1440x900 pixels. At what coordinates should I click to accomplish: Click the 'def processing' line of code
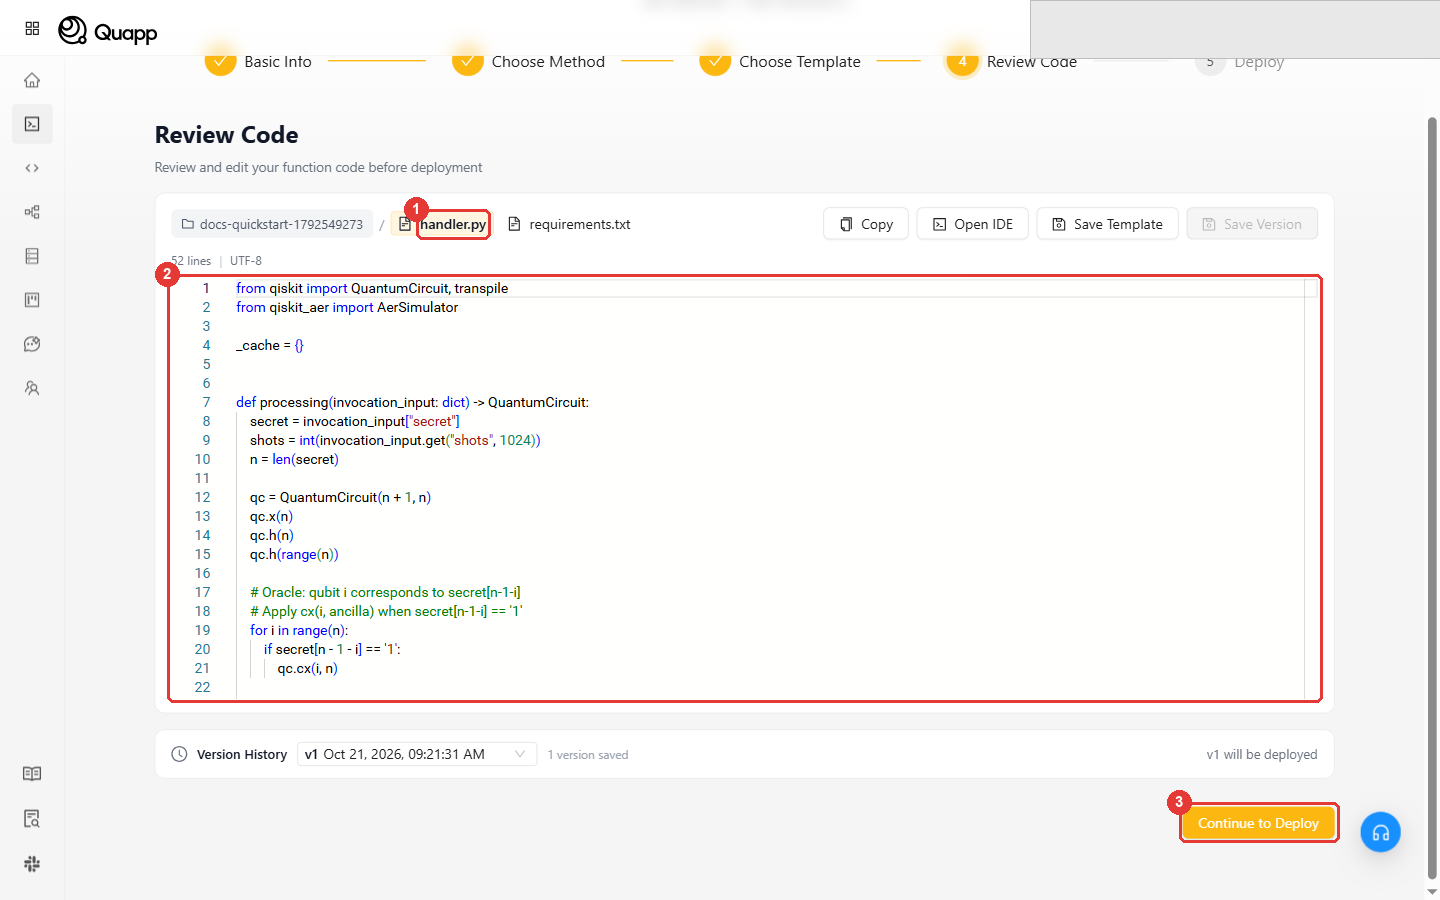click(412, 402)
